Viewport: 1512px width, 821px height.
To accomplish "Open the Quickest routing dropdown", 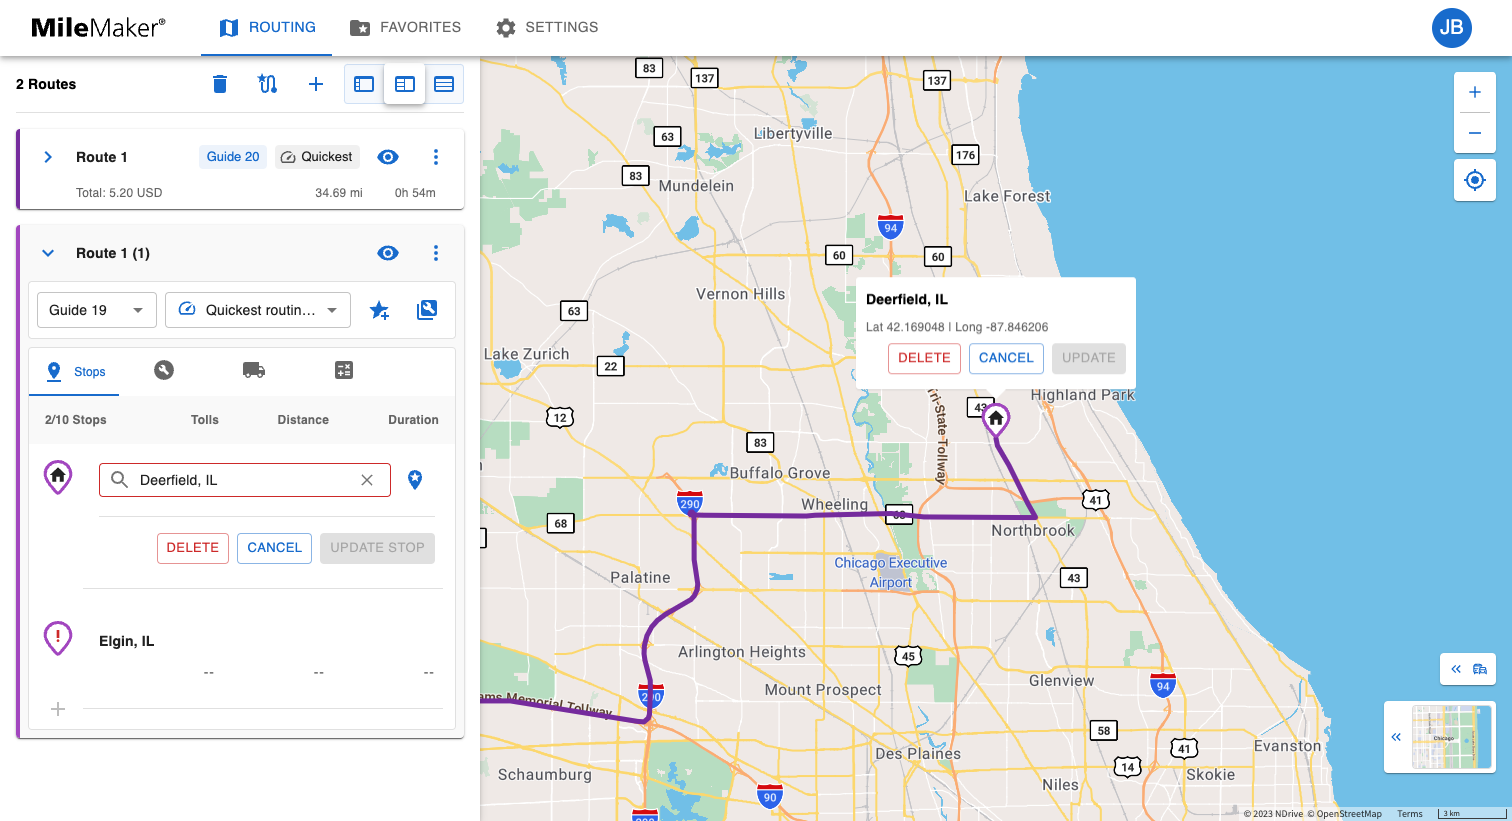I will (258, 310).
